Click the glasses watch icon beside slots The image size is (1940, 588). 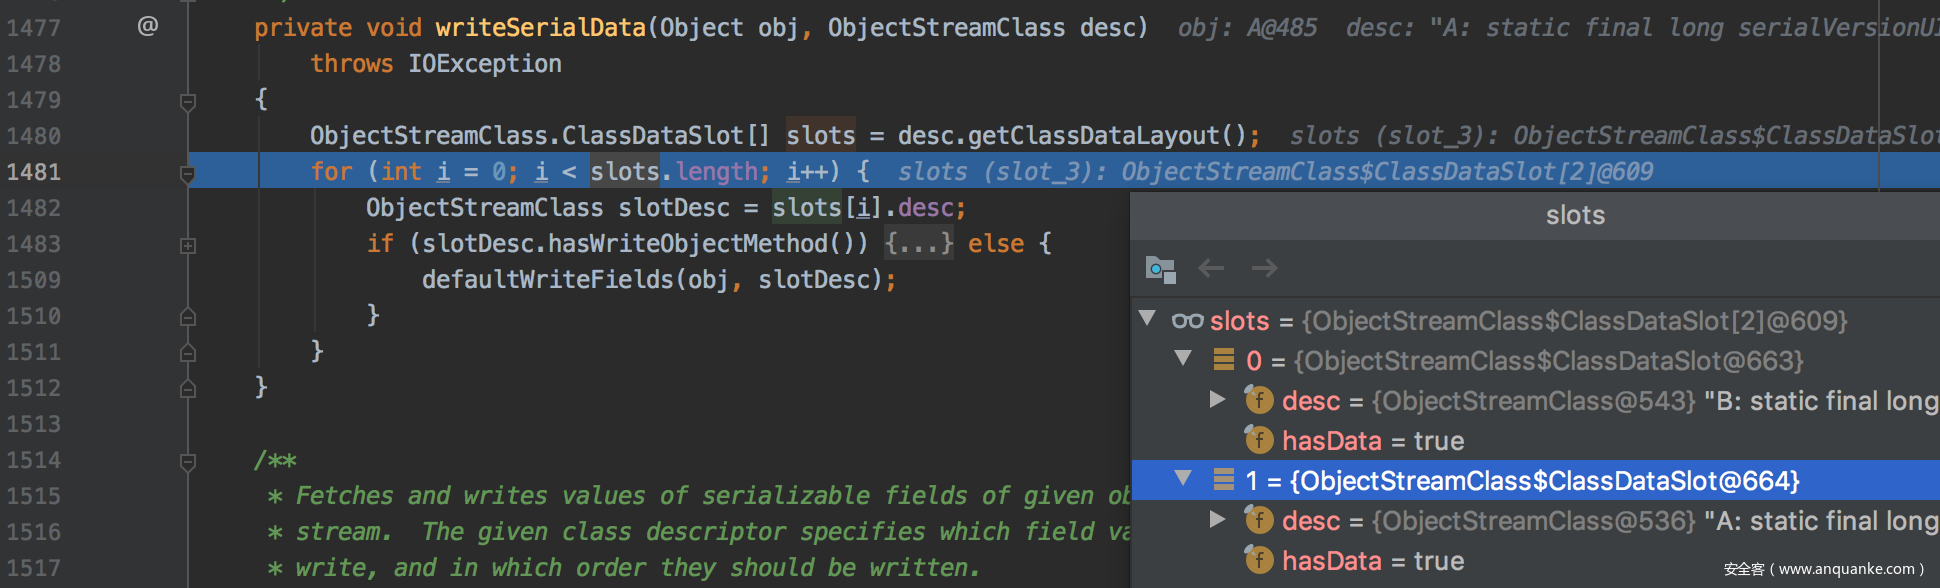click(1187, 321)
